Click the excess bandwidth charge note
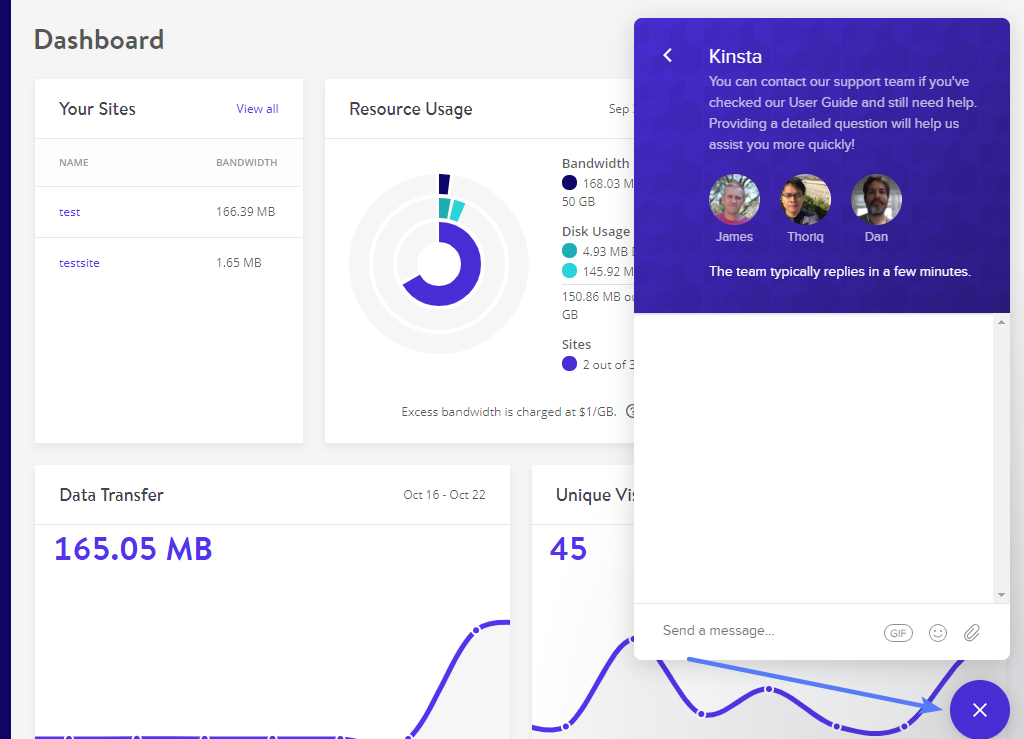 click(509, 412)
